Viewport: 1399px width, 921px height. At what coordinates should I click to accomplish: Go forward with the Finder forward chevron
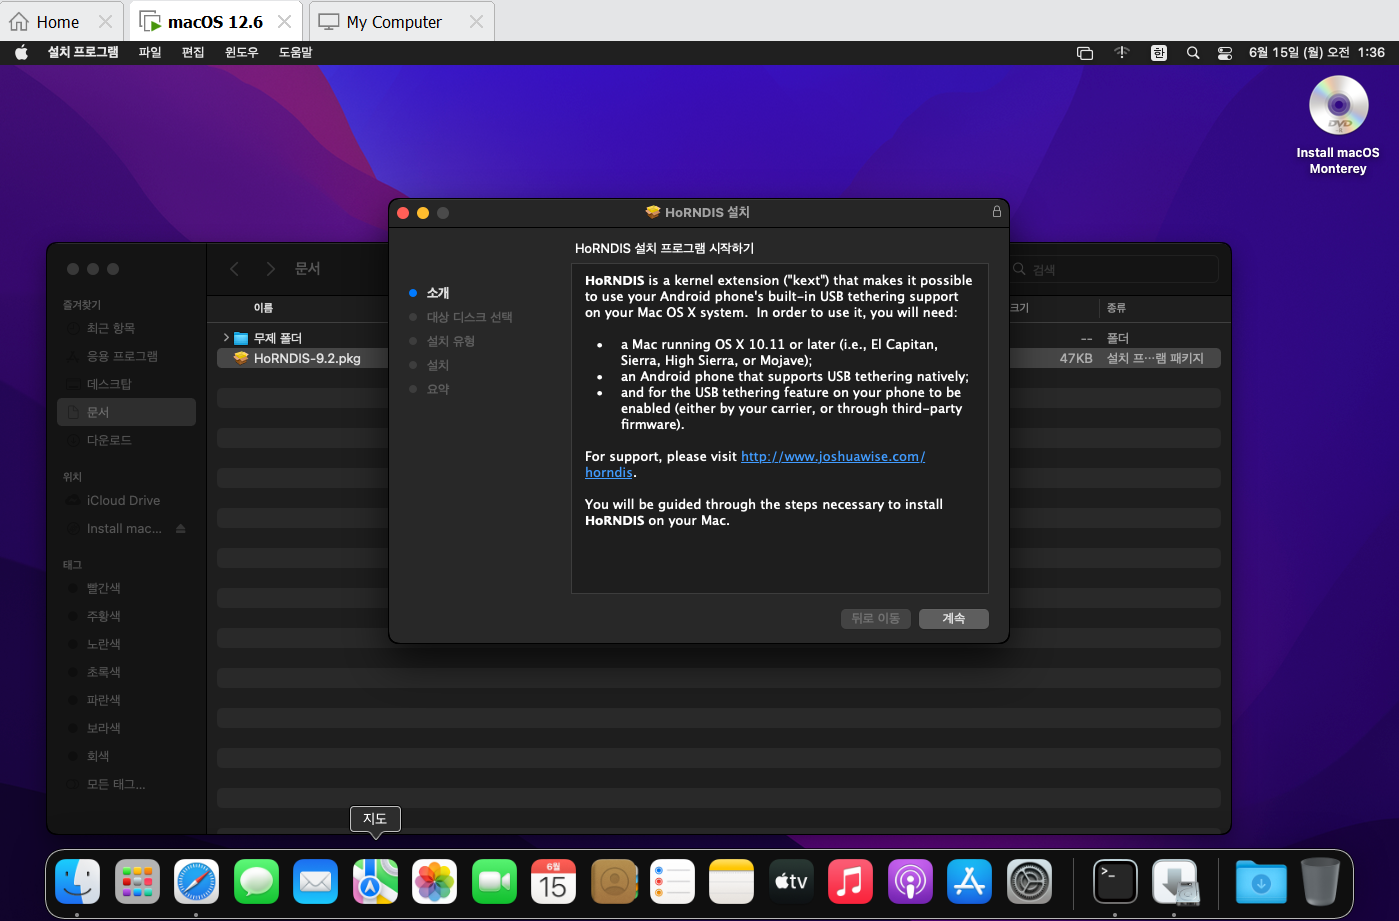(x=270, y=269)
